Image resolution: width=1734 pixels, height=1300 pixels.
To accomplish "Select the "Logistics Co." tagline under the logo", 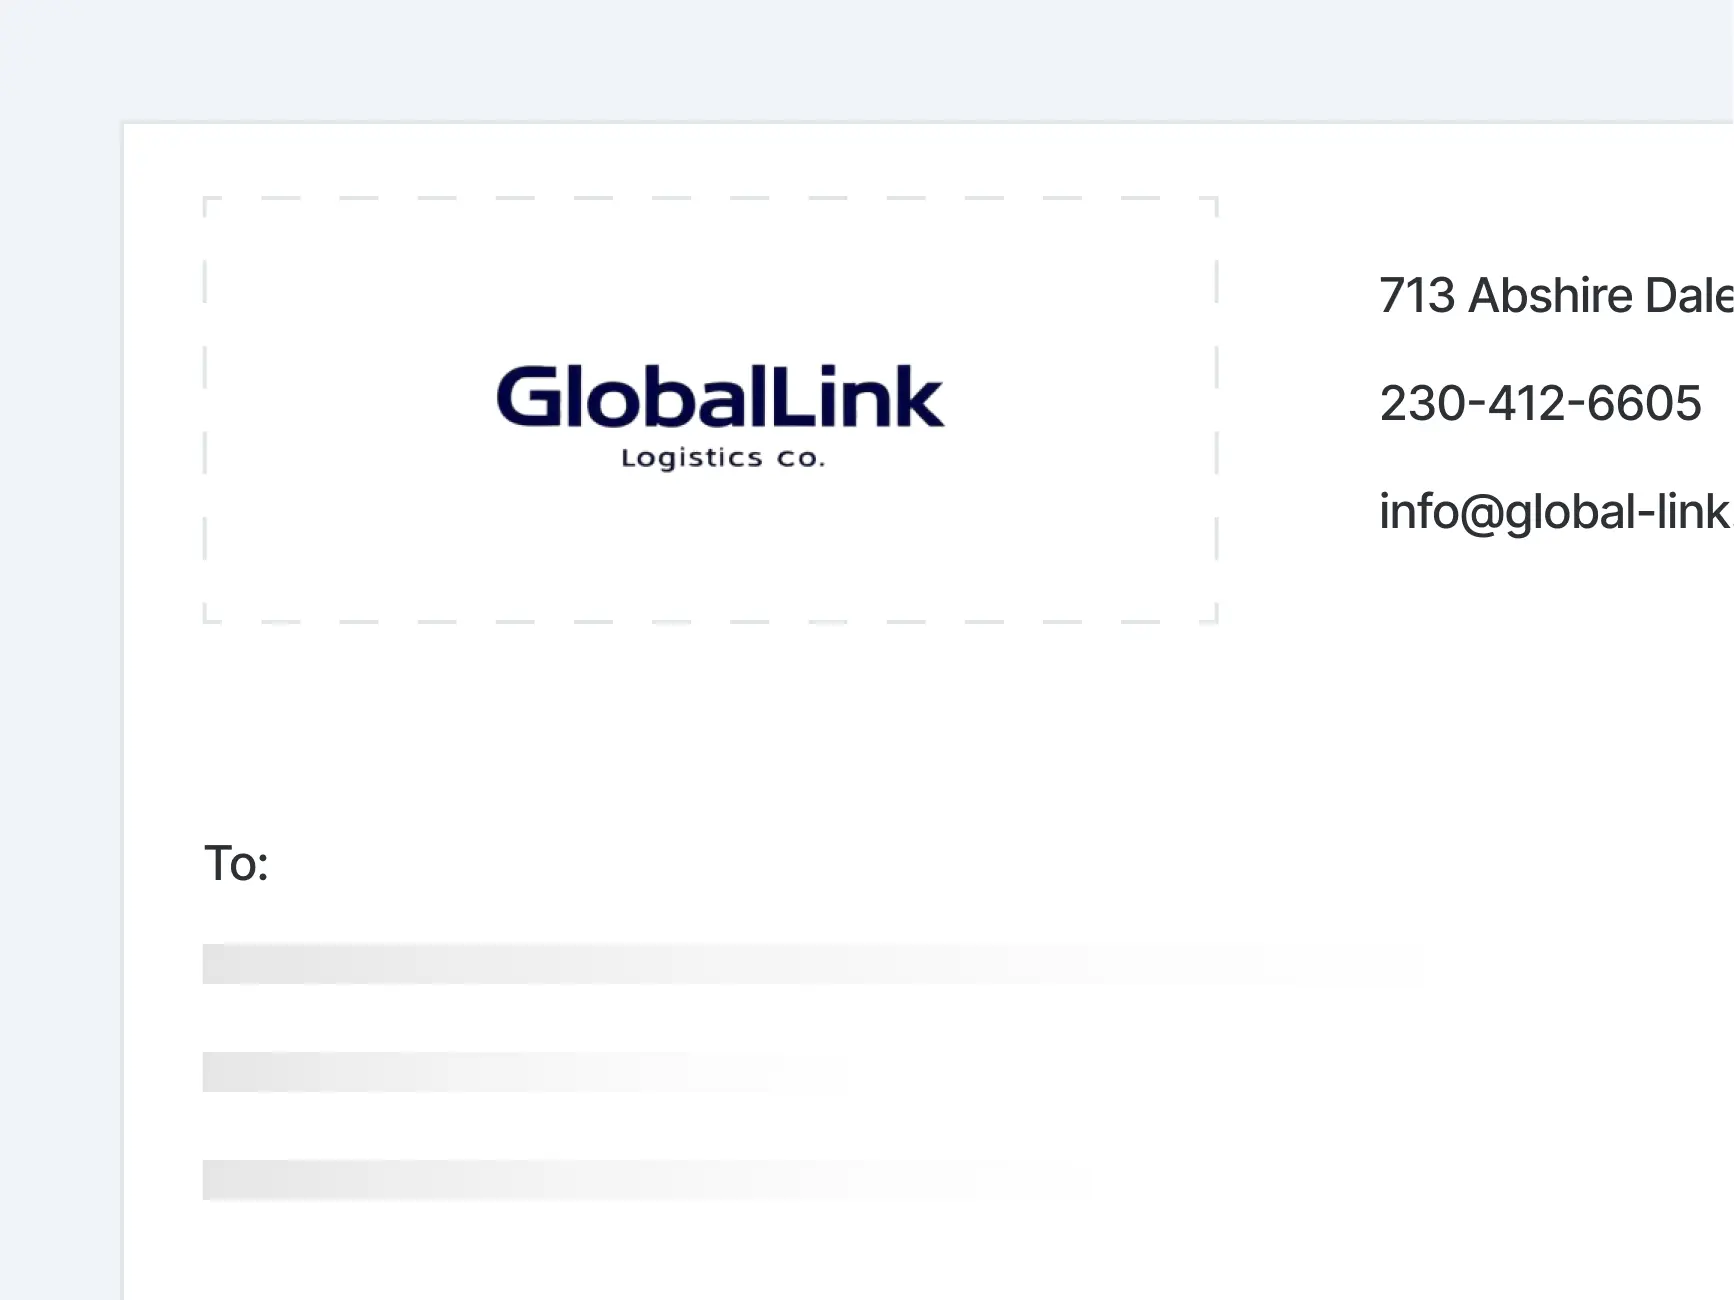I will click(x=722, y=458).
